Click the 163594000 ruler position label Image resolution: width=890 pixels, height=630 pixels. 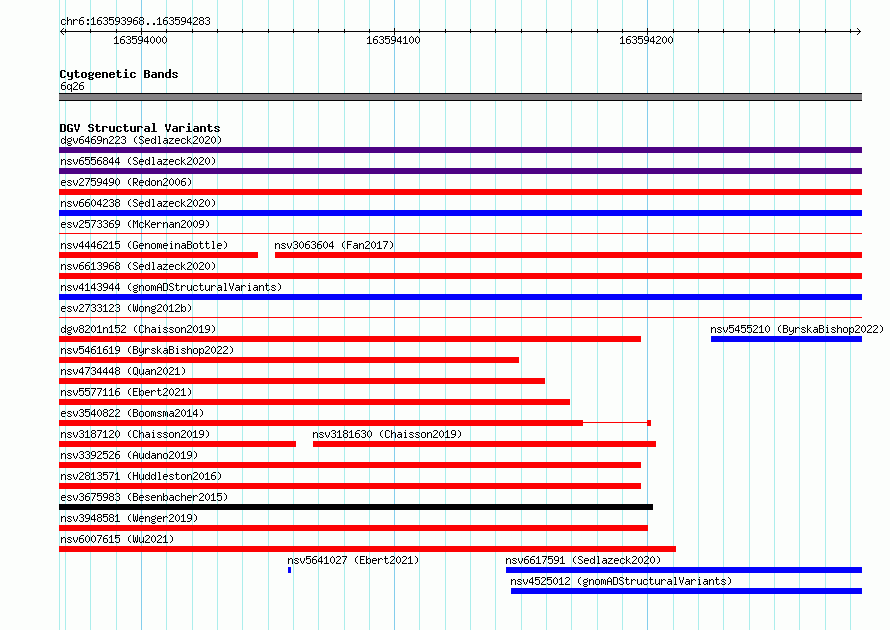pos(140,40)
